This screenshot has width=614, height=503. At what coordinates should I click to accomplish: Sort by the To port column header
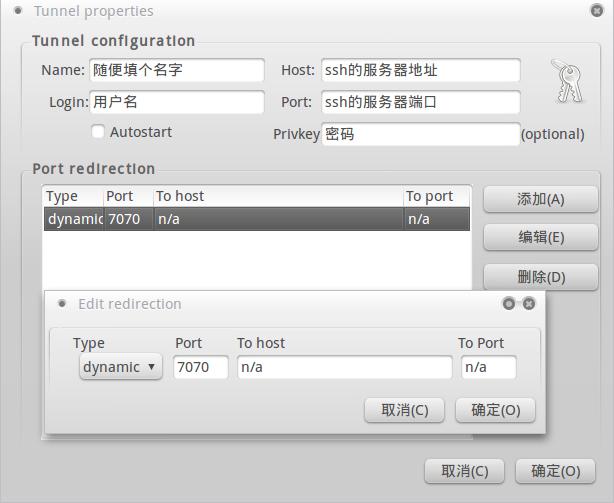436,196
